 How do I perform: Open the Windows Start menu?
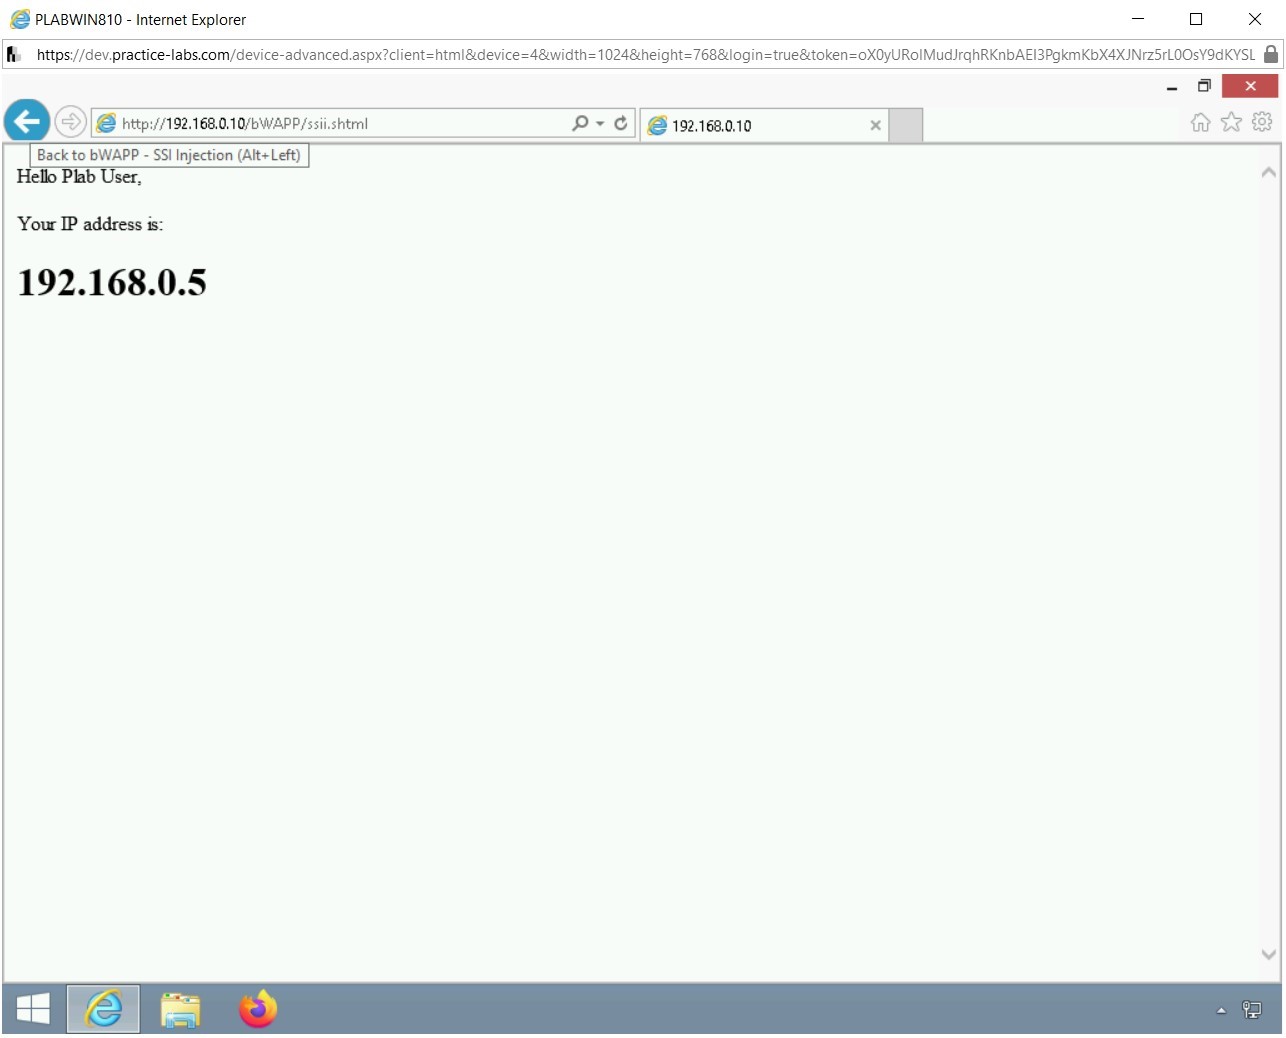(x=33, y=1009)
